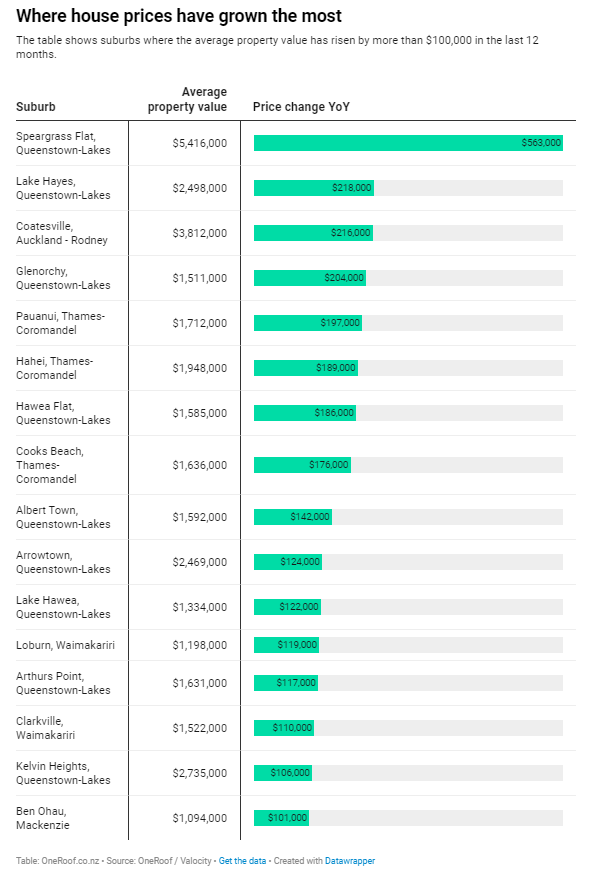Open the Datawrapper link in footer
The image size is (591, 871).
coord(350,860)
